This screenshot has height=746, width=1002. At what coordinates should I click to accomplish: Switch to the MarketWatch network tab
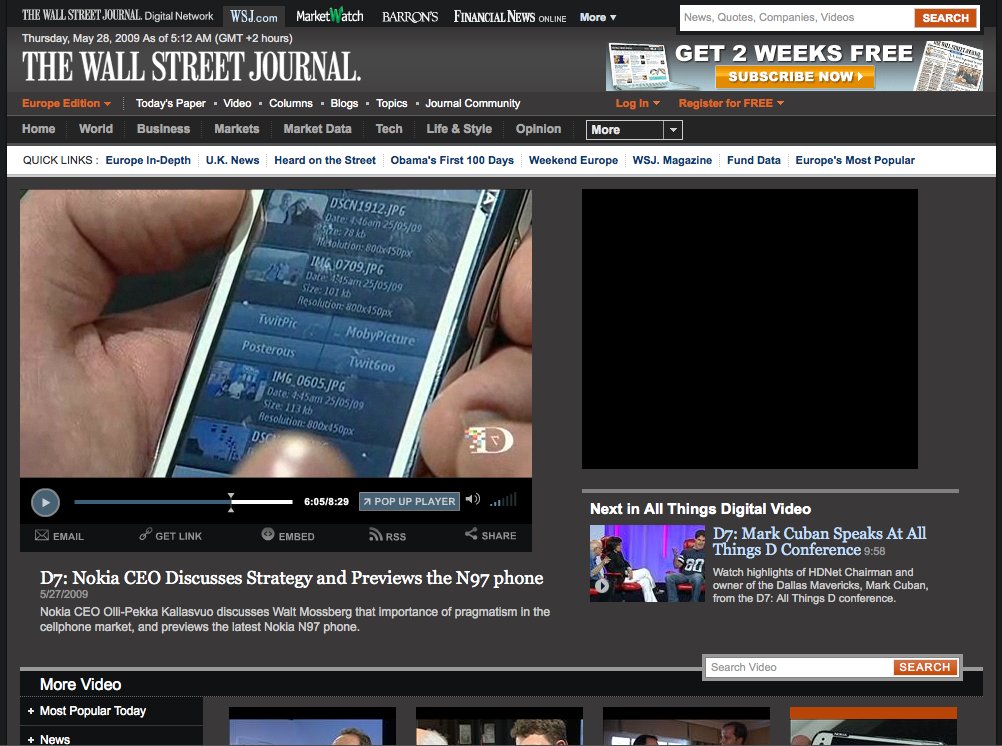(x=329, y=17)
